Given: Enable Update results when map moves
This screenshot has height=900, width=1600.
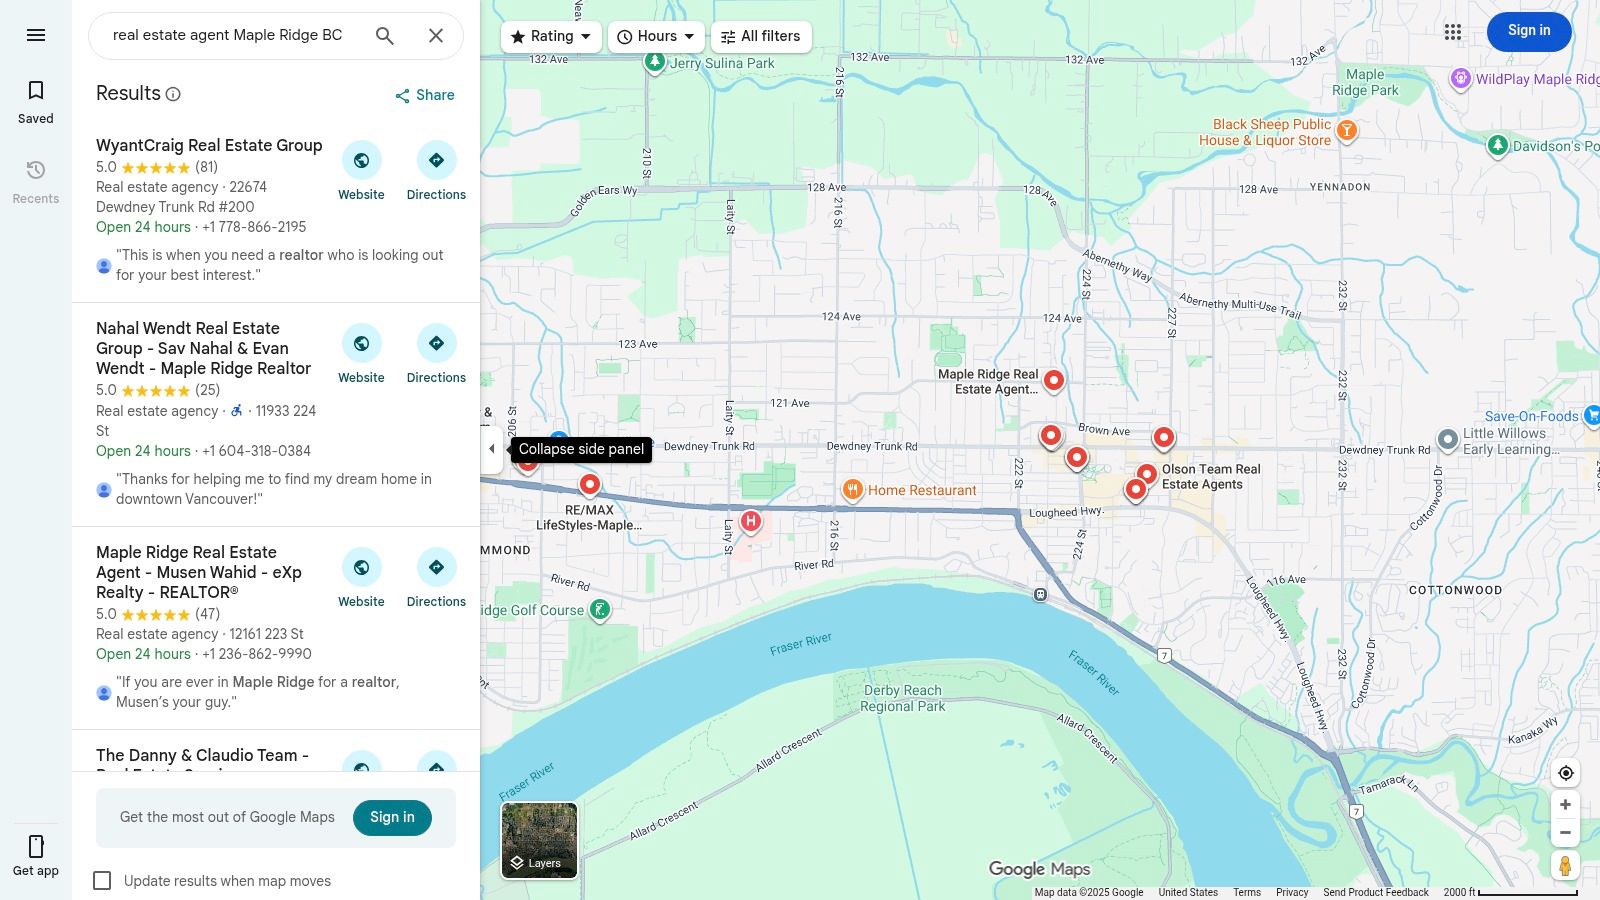Looking at the screenshot, I should [x=102, y=881].
